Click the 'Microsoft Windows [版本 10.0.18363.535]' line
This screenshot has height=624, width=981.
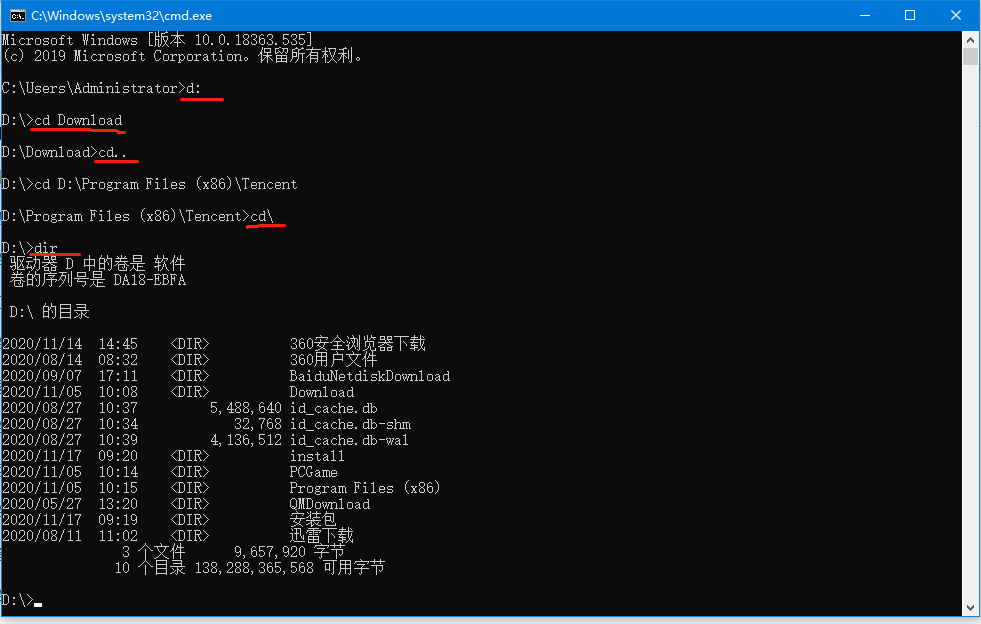(156, 40)
